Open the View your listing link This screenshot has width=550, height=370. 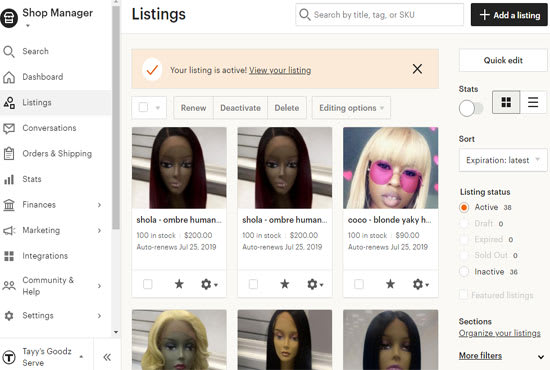(280, 70)
